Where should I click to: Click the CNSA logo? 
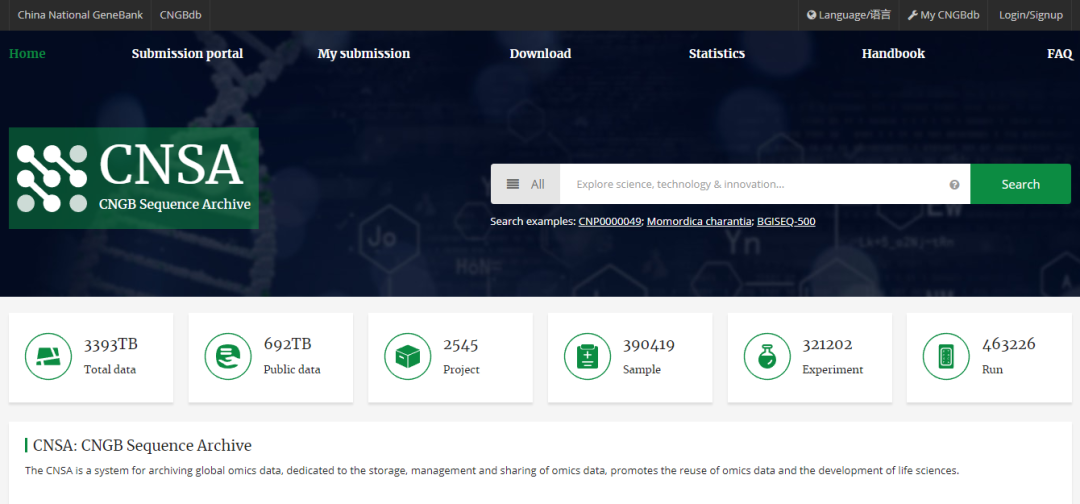(x=134, y=178)
